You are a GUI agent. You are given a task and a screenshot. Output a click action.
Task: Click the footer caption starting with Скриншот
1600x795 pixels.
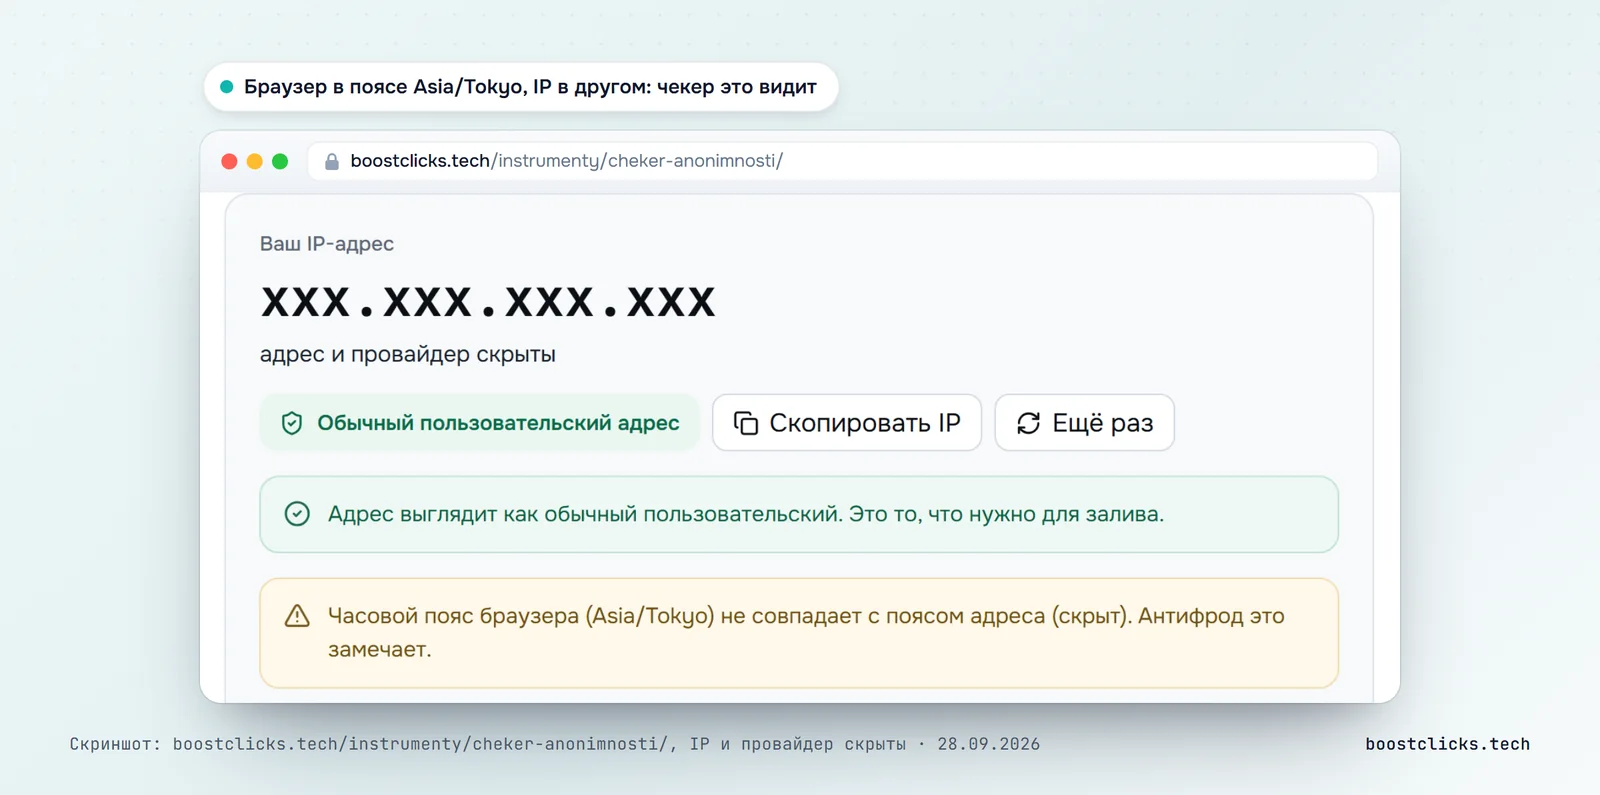(x=555, y=744)
